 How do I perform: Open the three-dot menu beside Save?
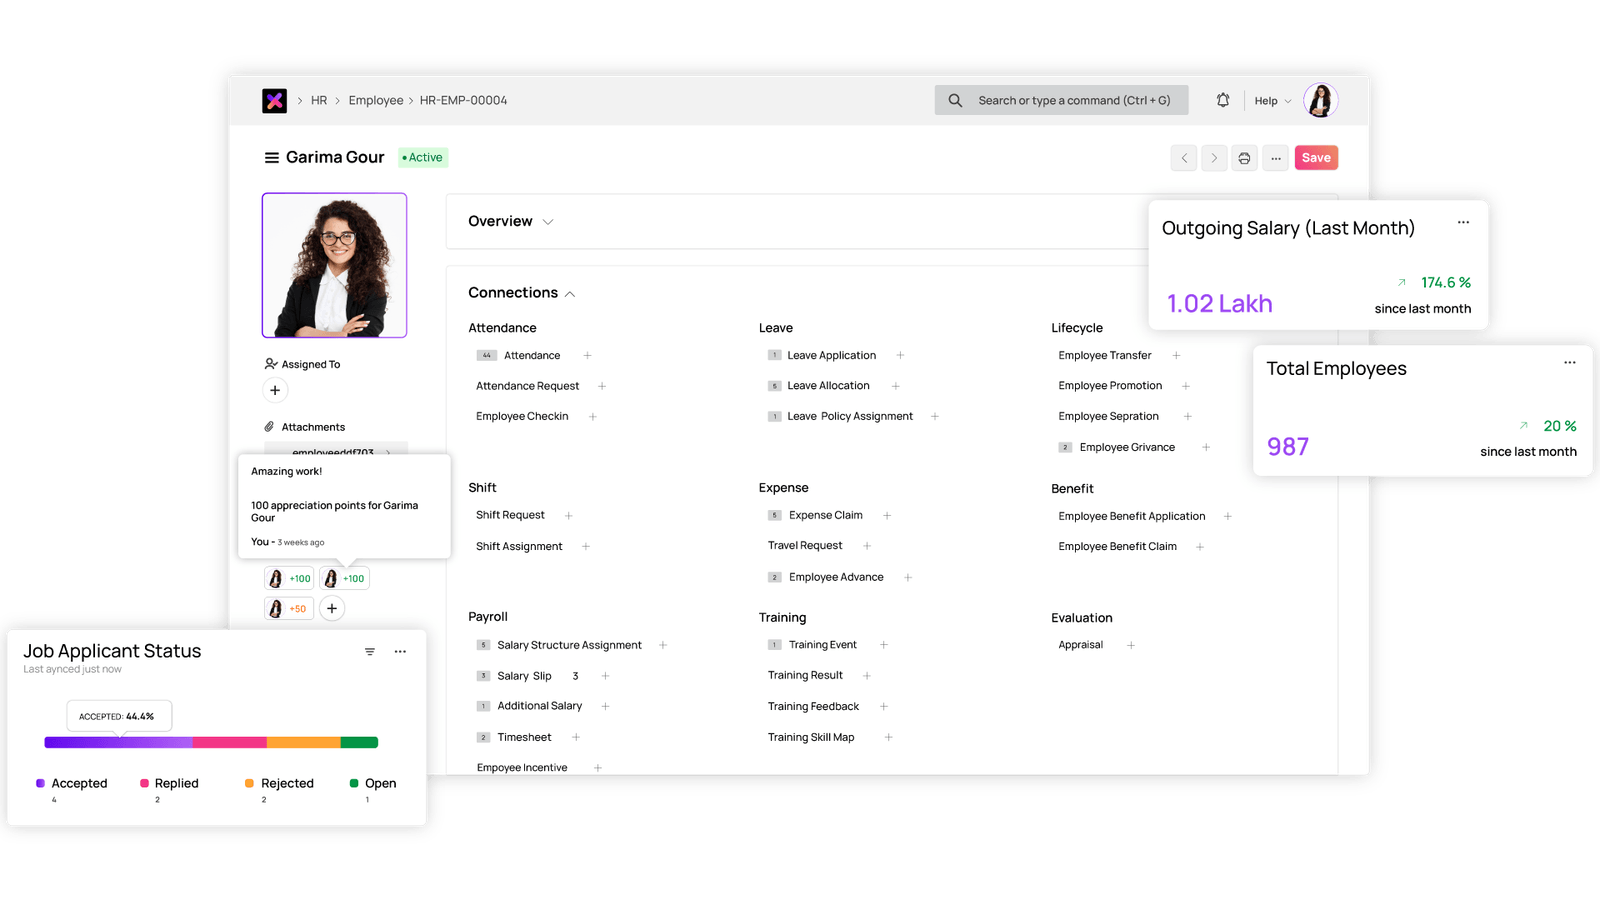(x=1275, y=158)
